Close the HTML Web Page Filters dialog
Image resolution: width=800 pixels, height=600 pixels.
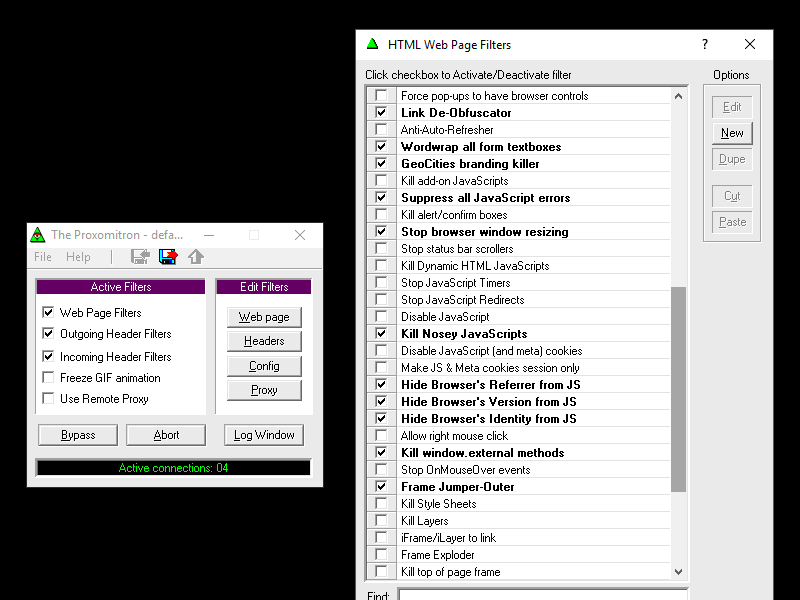749,44
